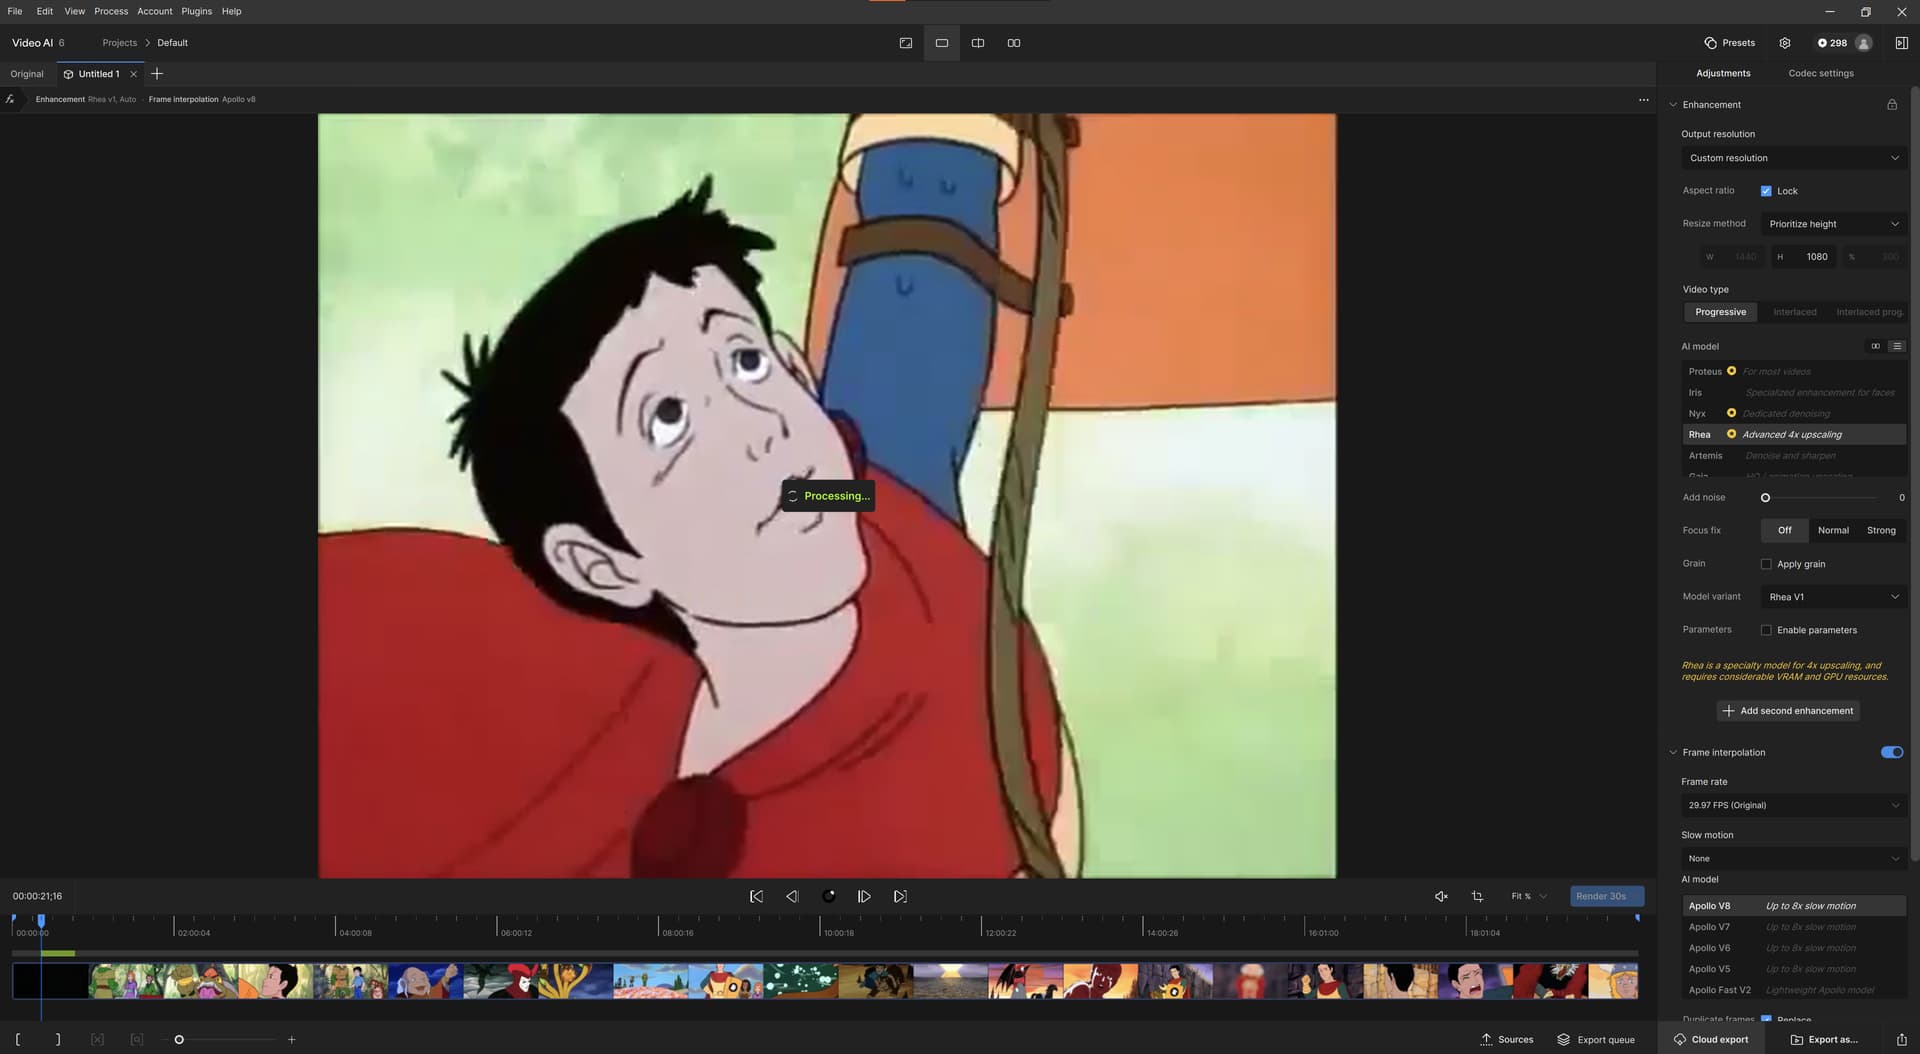Image resolution: width=1920 pixels, height=1054 pixels.
Task: Mute the preview audio
Action: pyautogui.click(x=1441, y=897)
